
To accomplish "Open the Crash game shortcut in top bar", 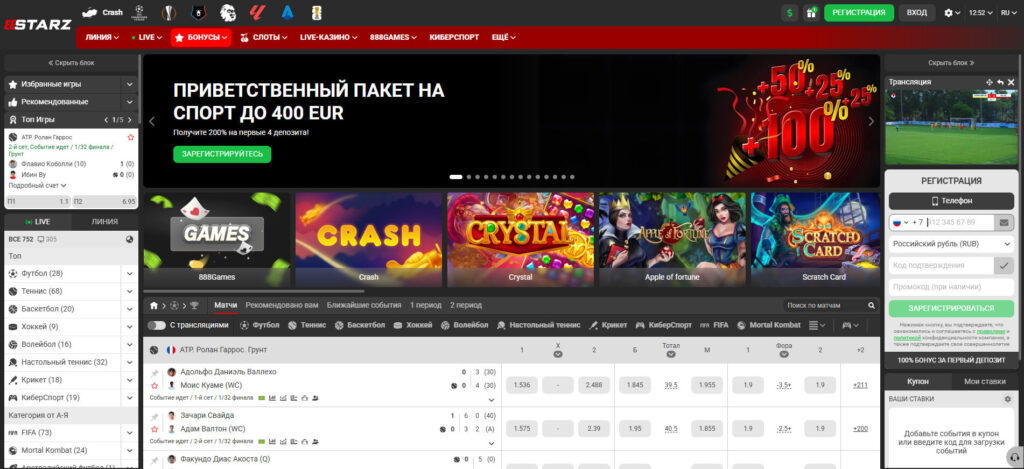I will point(103,12).
